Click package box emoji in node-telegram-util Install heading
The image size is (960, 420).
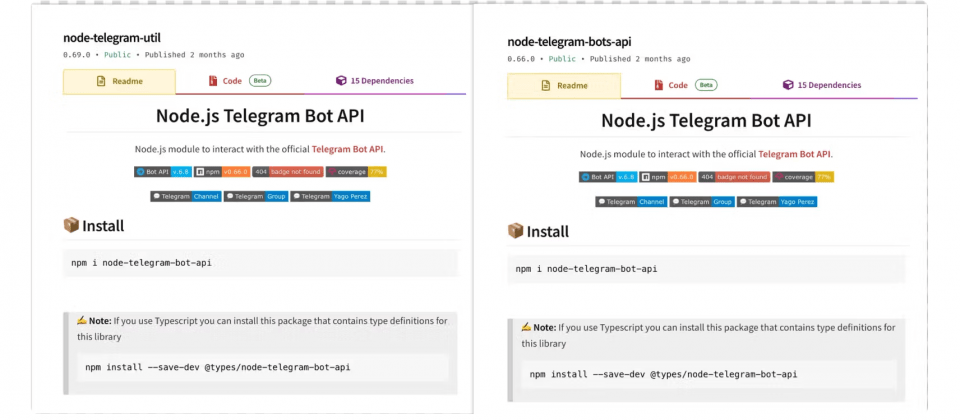point(71,225)
